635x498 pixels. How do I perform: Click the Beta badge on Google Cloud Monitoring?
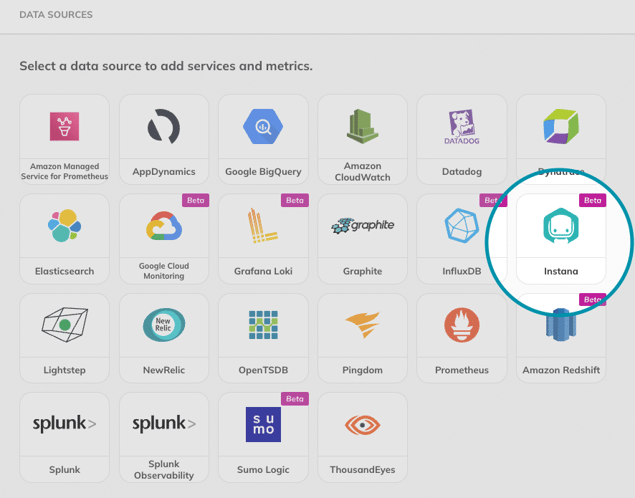coord(196,200)
